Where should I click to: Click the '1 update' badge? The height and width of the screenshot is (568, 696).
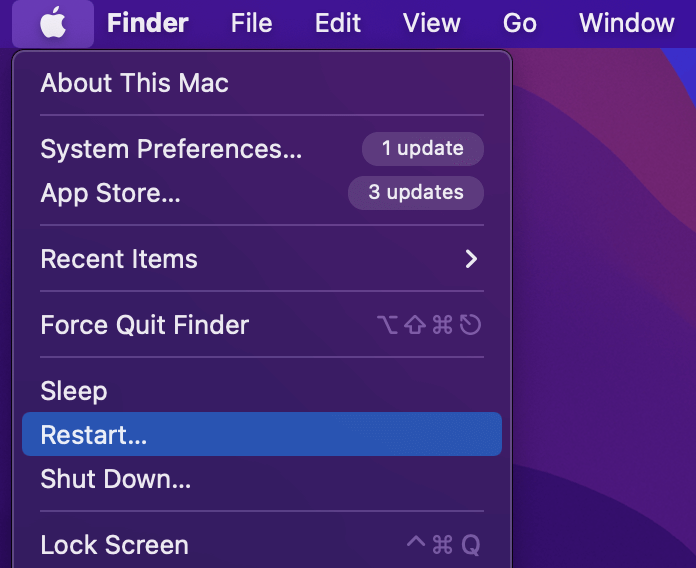click(x=422, y=149)
